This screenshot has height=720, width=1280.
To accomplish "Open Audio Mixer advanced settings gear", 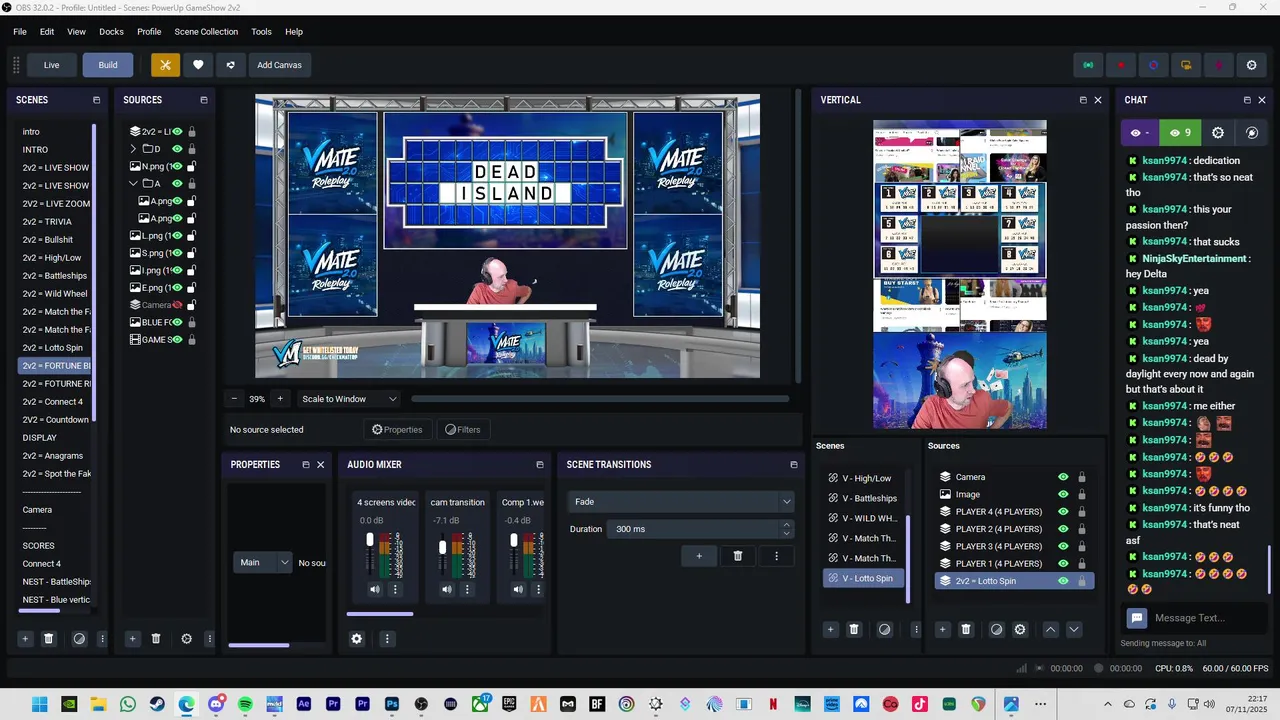I will click(357, 638).
